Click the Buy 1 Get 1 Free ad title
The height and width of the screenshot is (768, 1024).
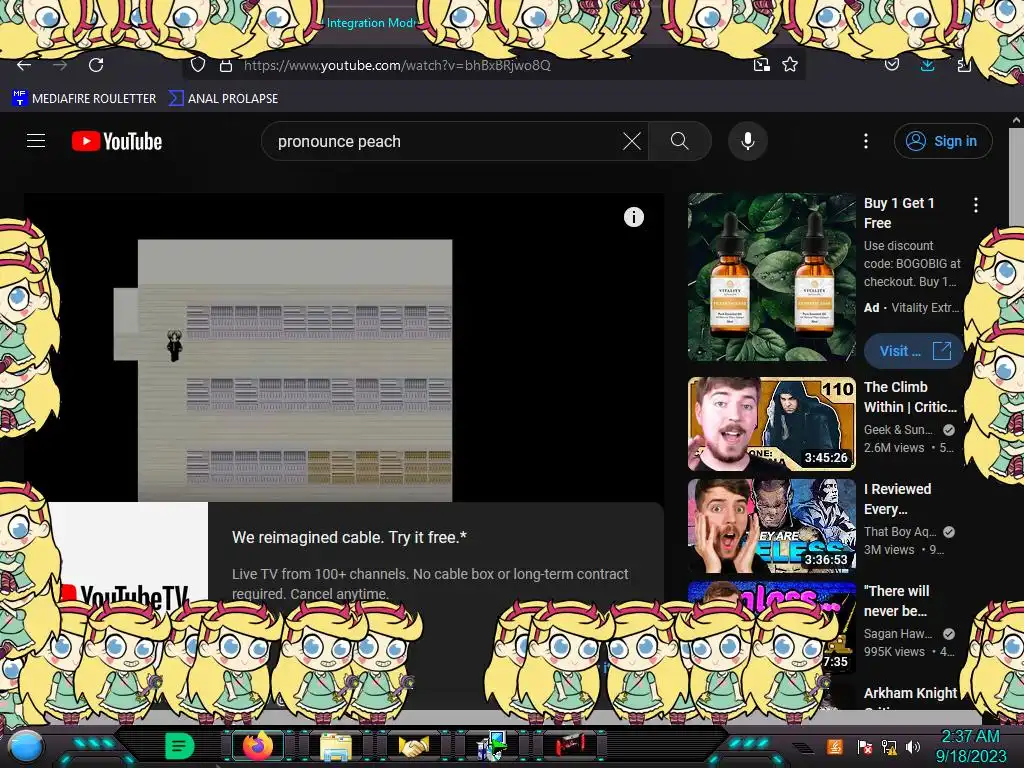click(899, 213)
